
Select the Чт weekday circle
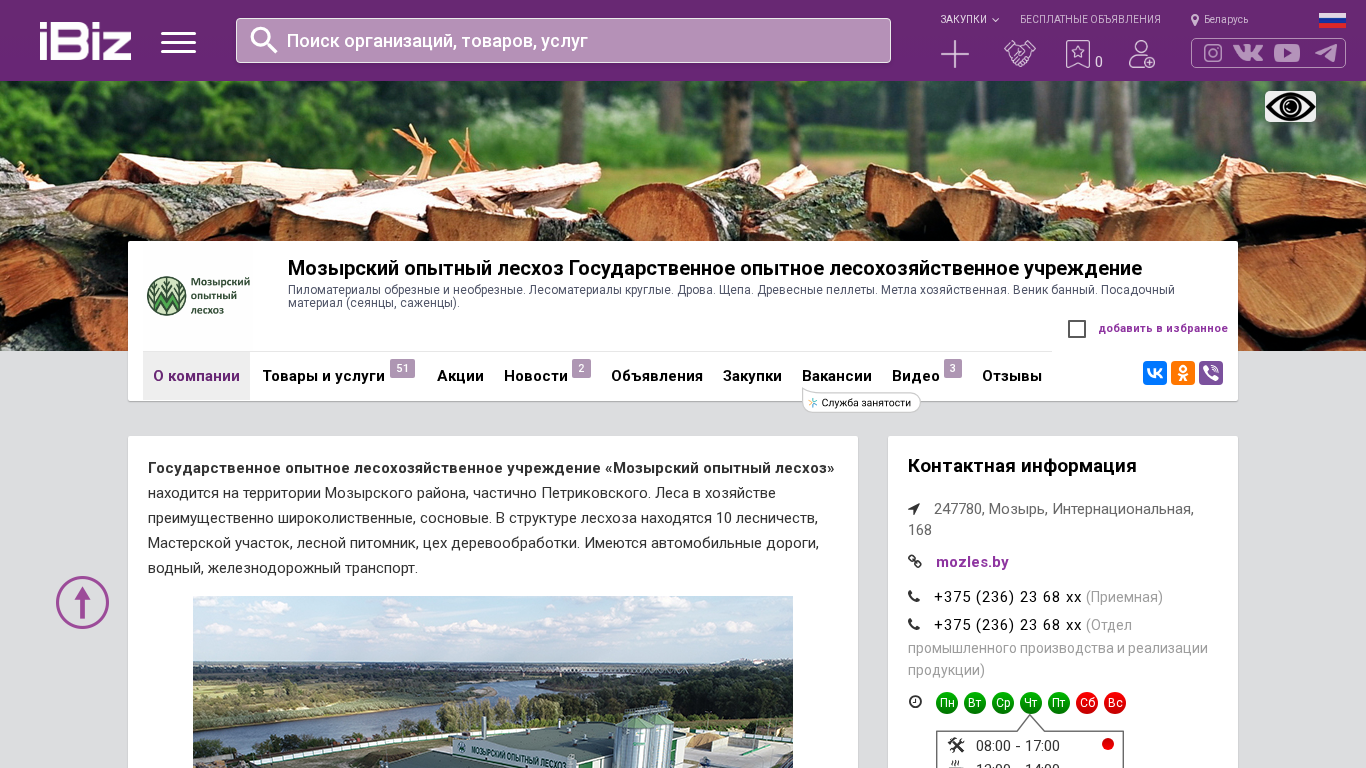[x=1031, y=703]
